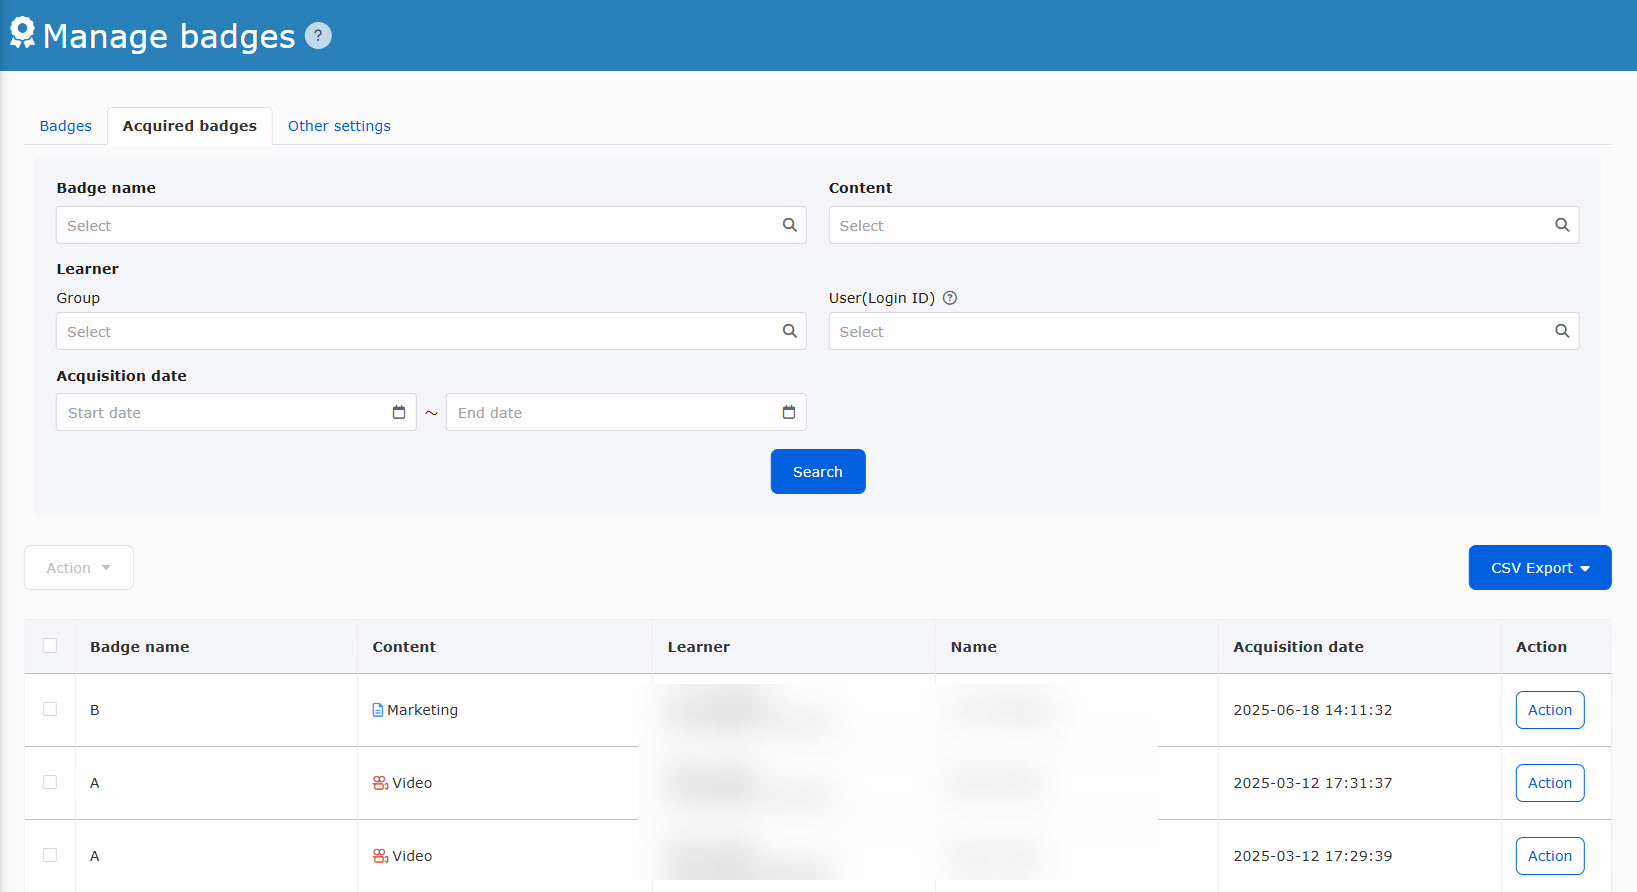Open the Badge name select field
Viewport: 1637px width, 892px height.
(x=420, y=225)
